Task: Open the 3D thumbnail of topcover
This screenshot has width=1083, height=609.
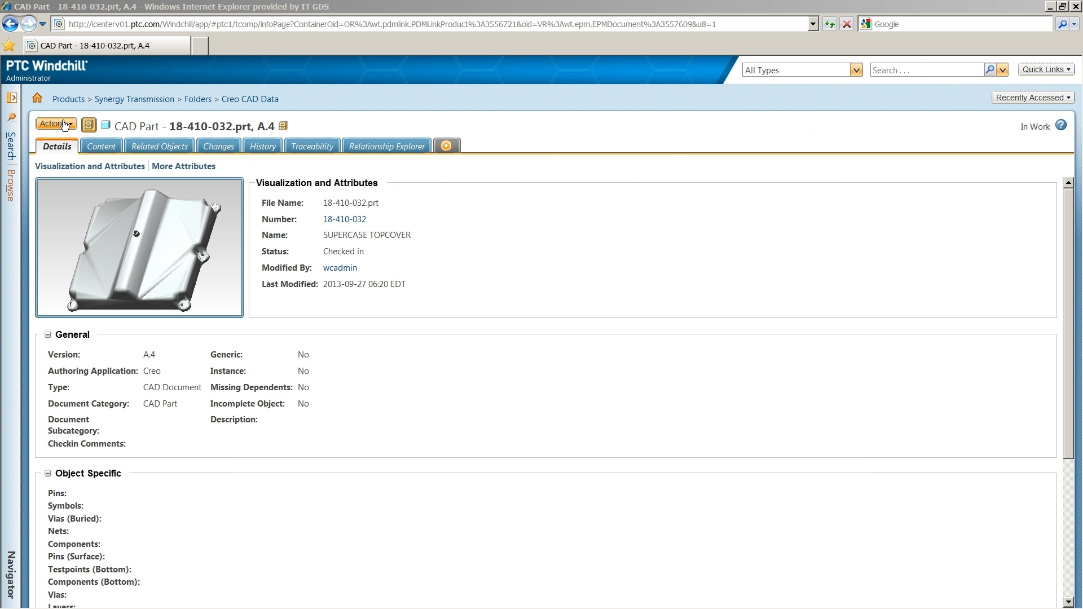Action: pyautogui.click(x=140, y=247)
